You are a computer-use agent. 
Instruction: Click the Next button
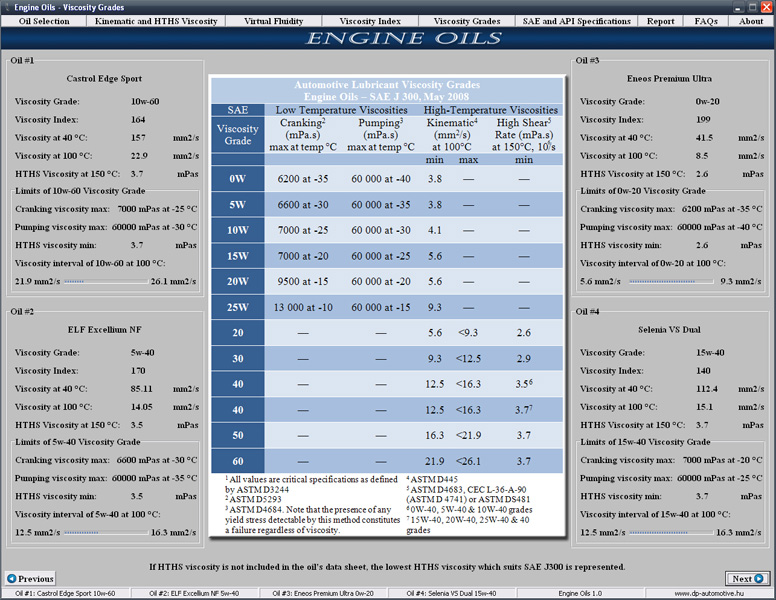(x=747, y=578)
